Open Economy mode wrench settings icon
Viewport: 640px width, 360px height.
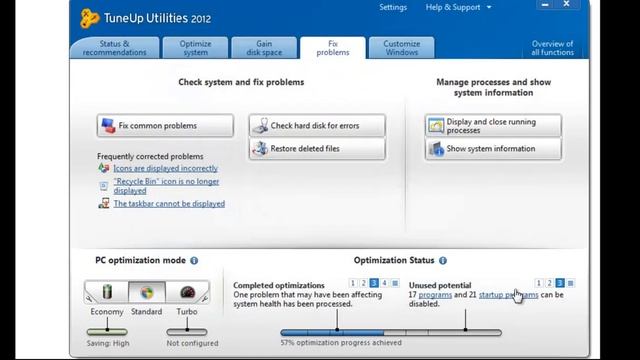tap(89, 299)
